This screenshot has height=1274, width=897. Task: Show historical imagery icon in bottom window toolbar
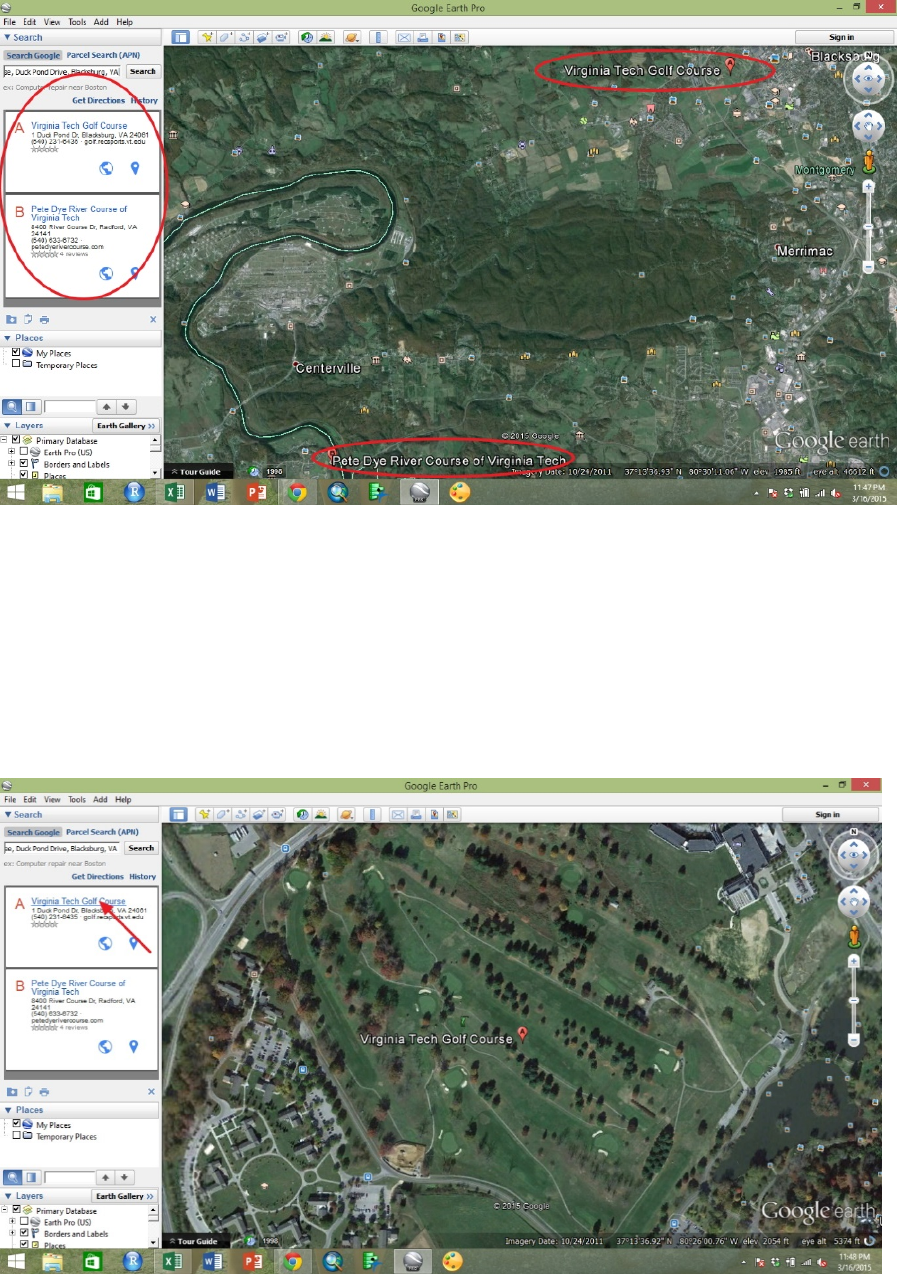pos(304,814)
